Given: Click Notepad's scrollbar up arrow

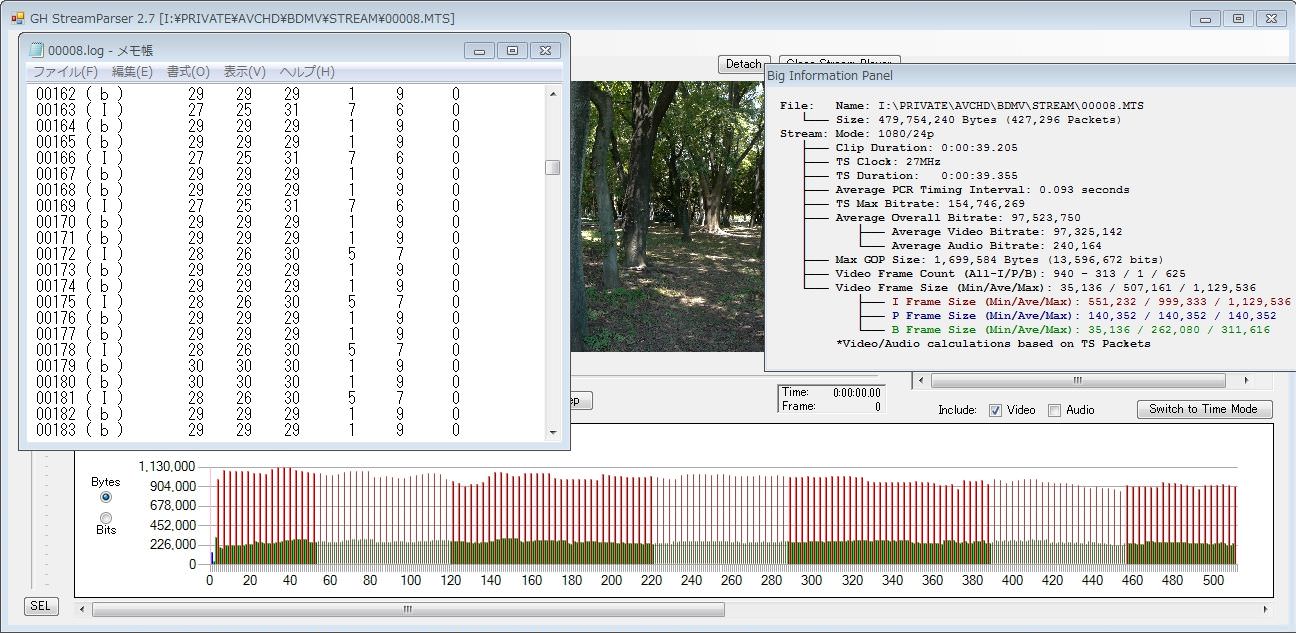Looking at the screenshot, I should pos(553,94).
